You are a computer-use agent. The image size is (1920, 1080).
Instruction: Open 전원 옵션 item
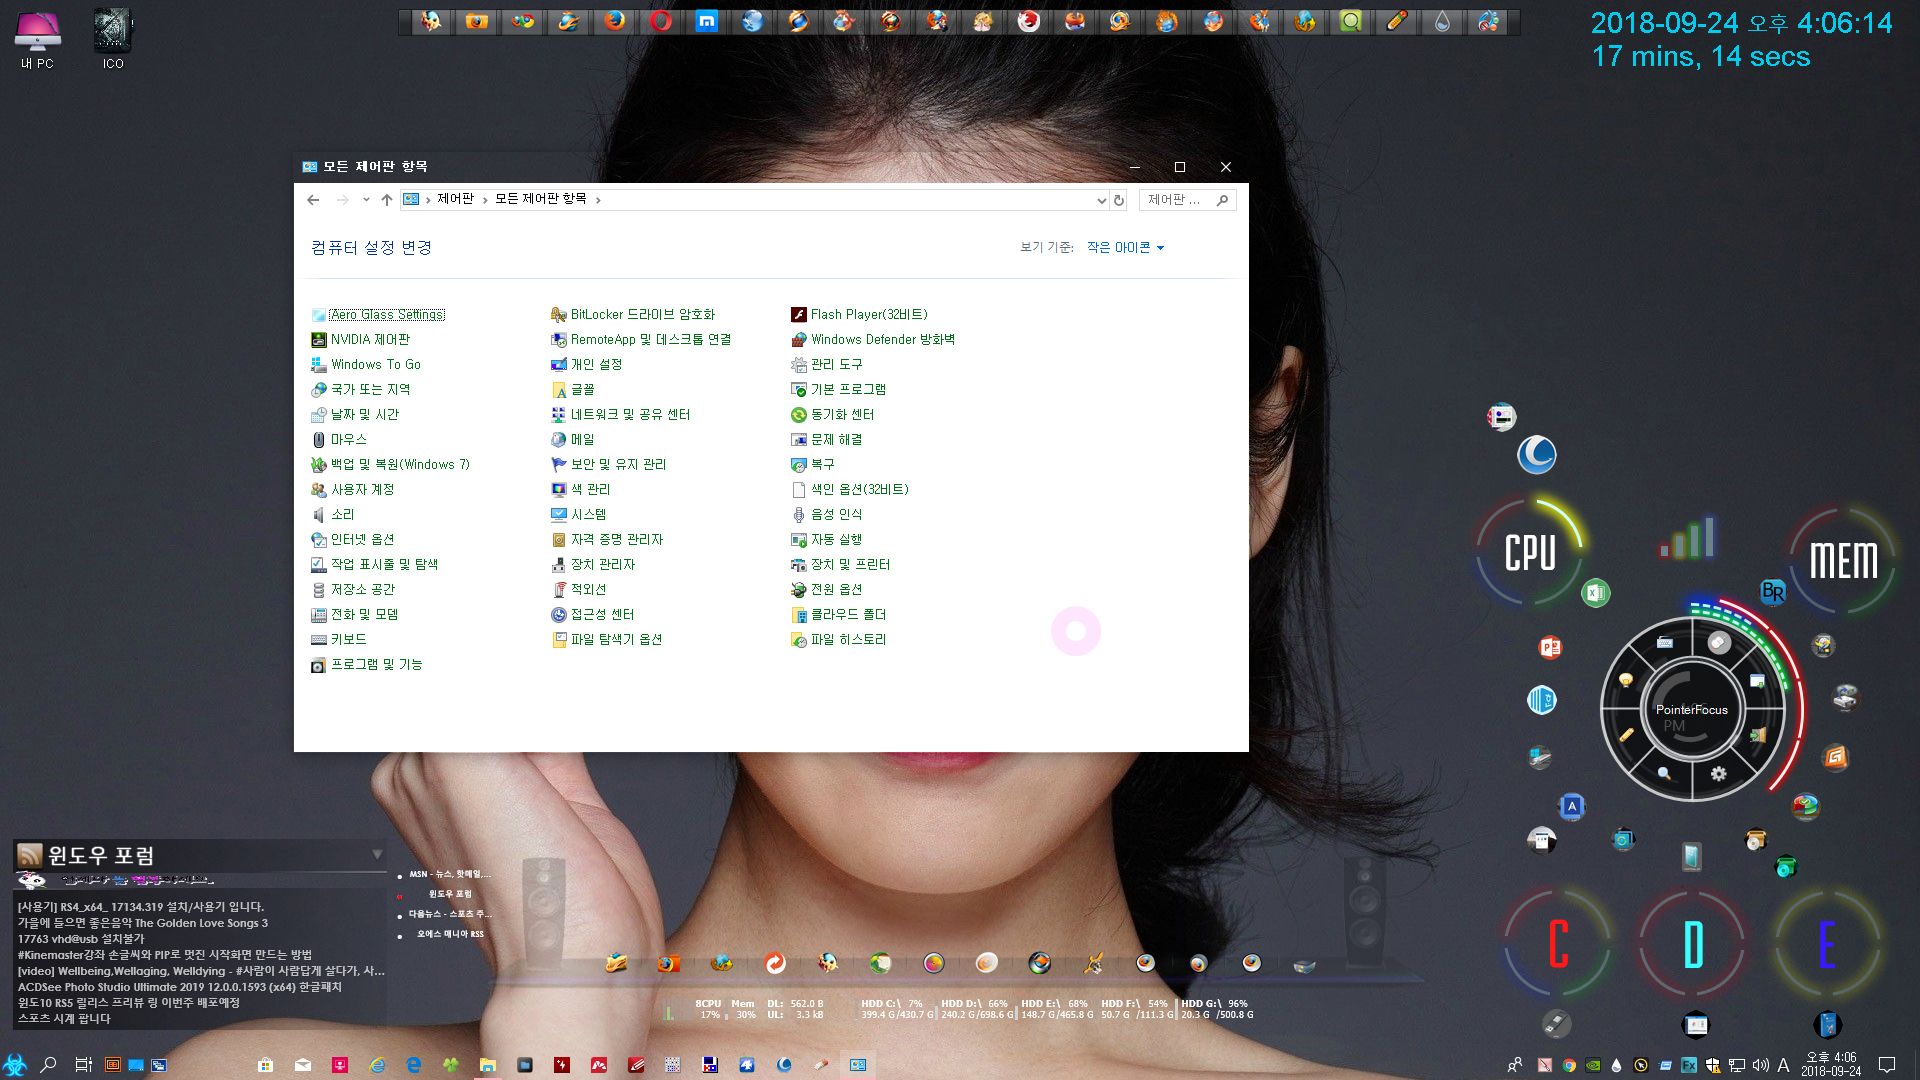pos(827,589)
